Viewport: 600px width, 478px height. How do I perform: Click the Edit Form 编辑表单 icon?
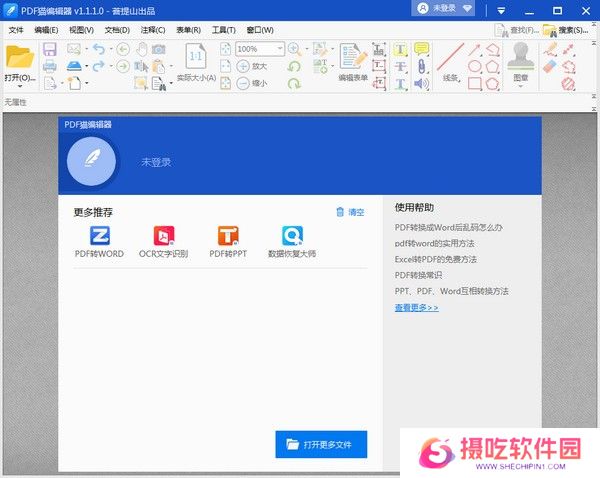[x=353, y=61]
